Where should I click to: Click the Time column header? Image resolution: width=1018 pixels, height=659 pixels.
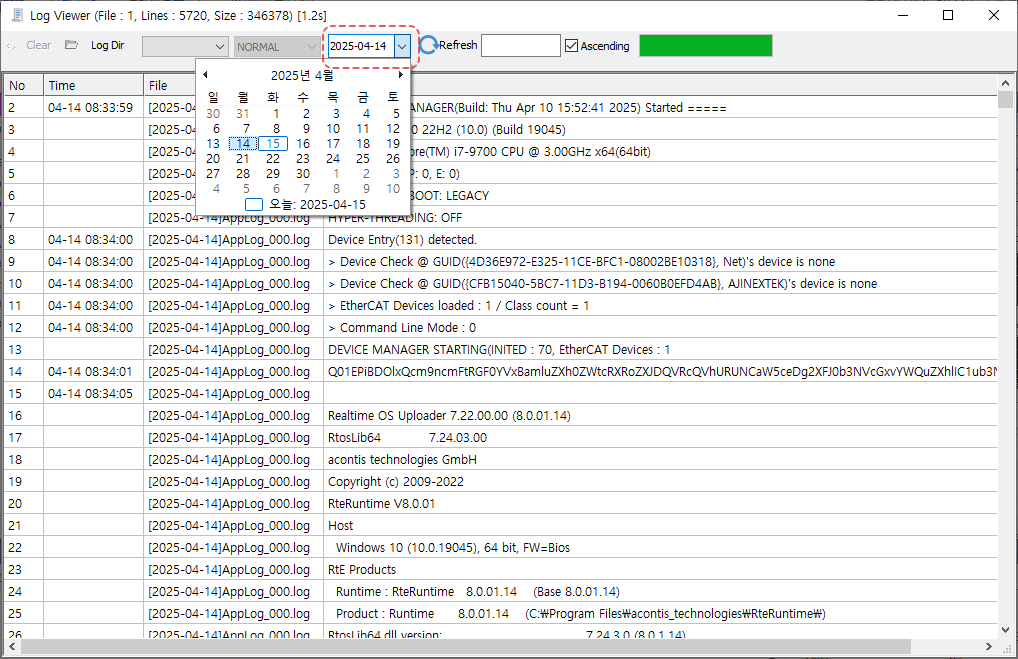click(93, 85)
